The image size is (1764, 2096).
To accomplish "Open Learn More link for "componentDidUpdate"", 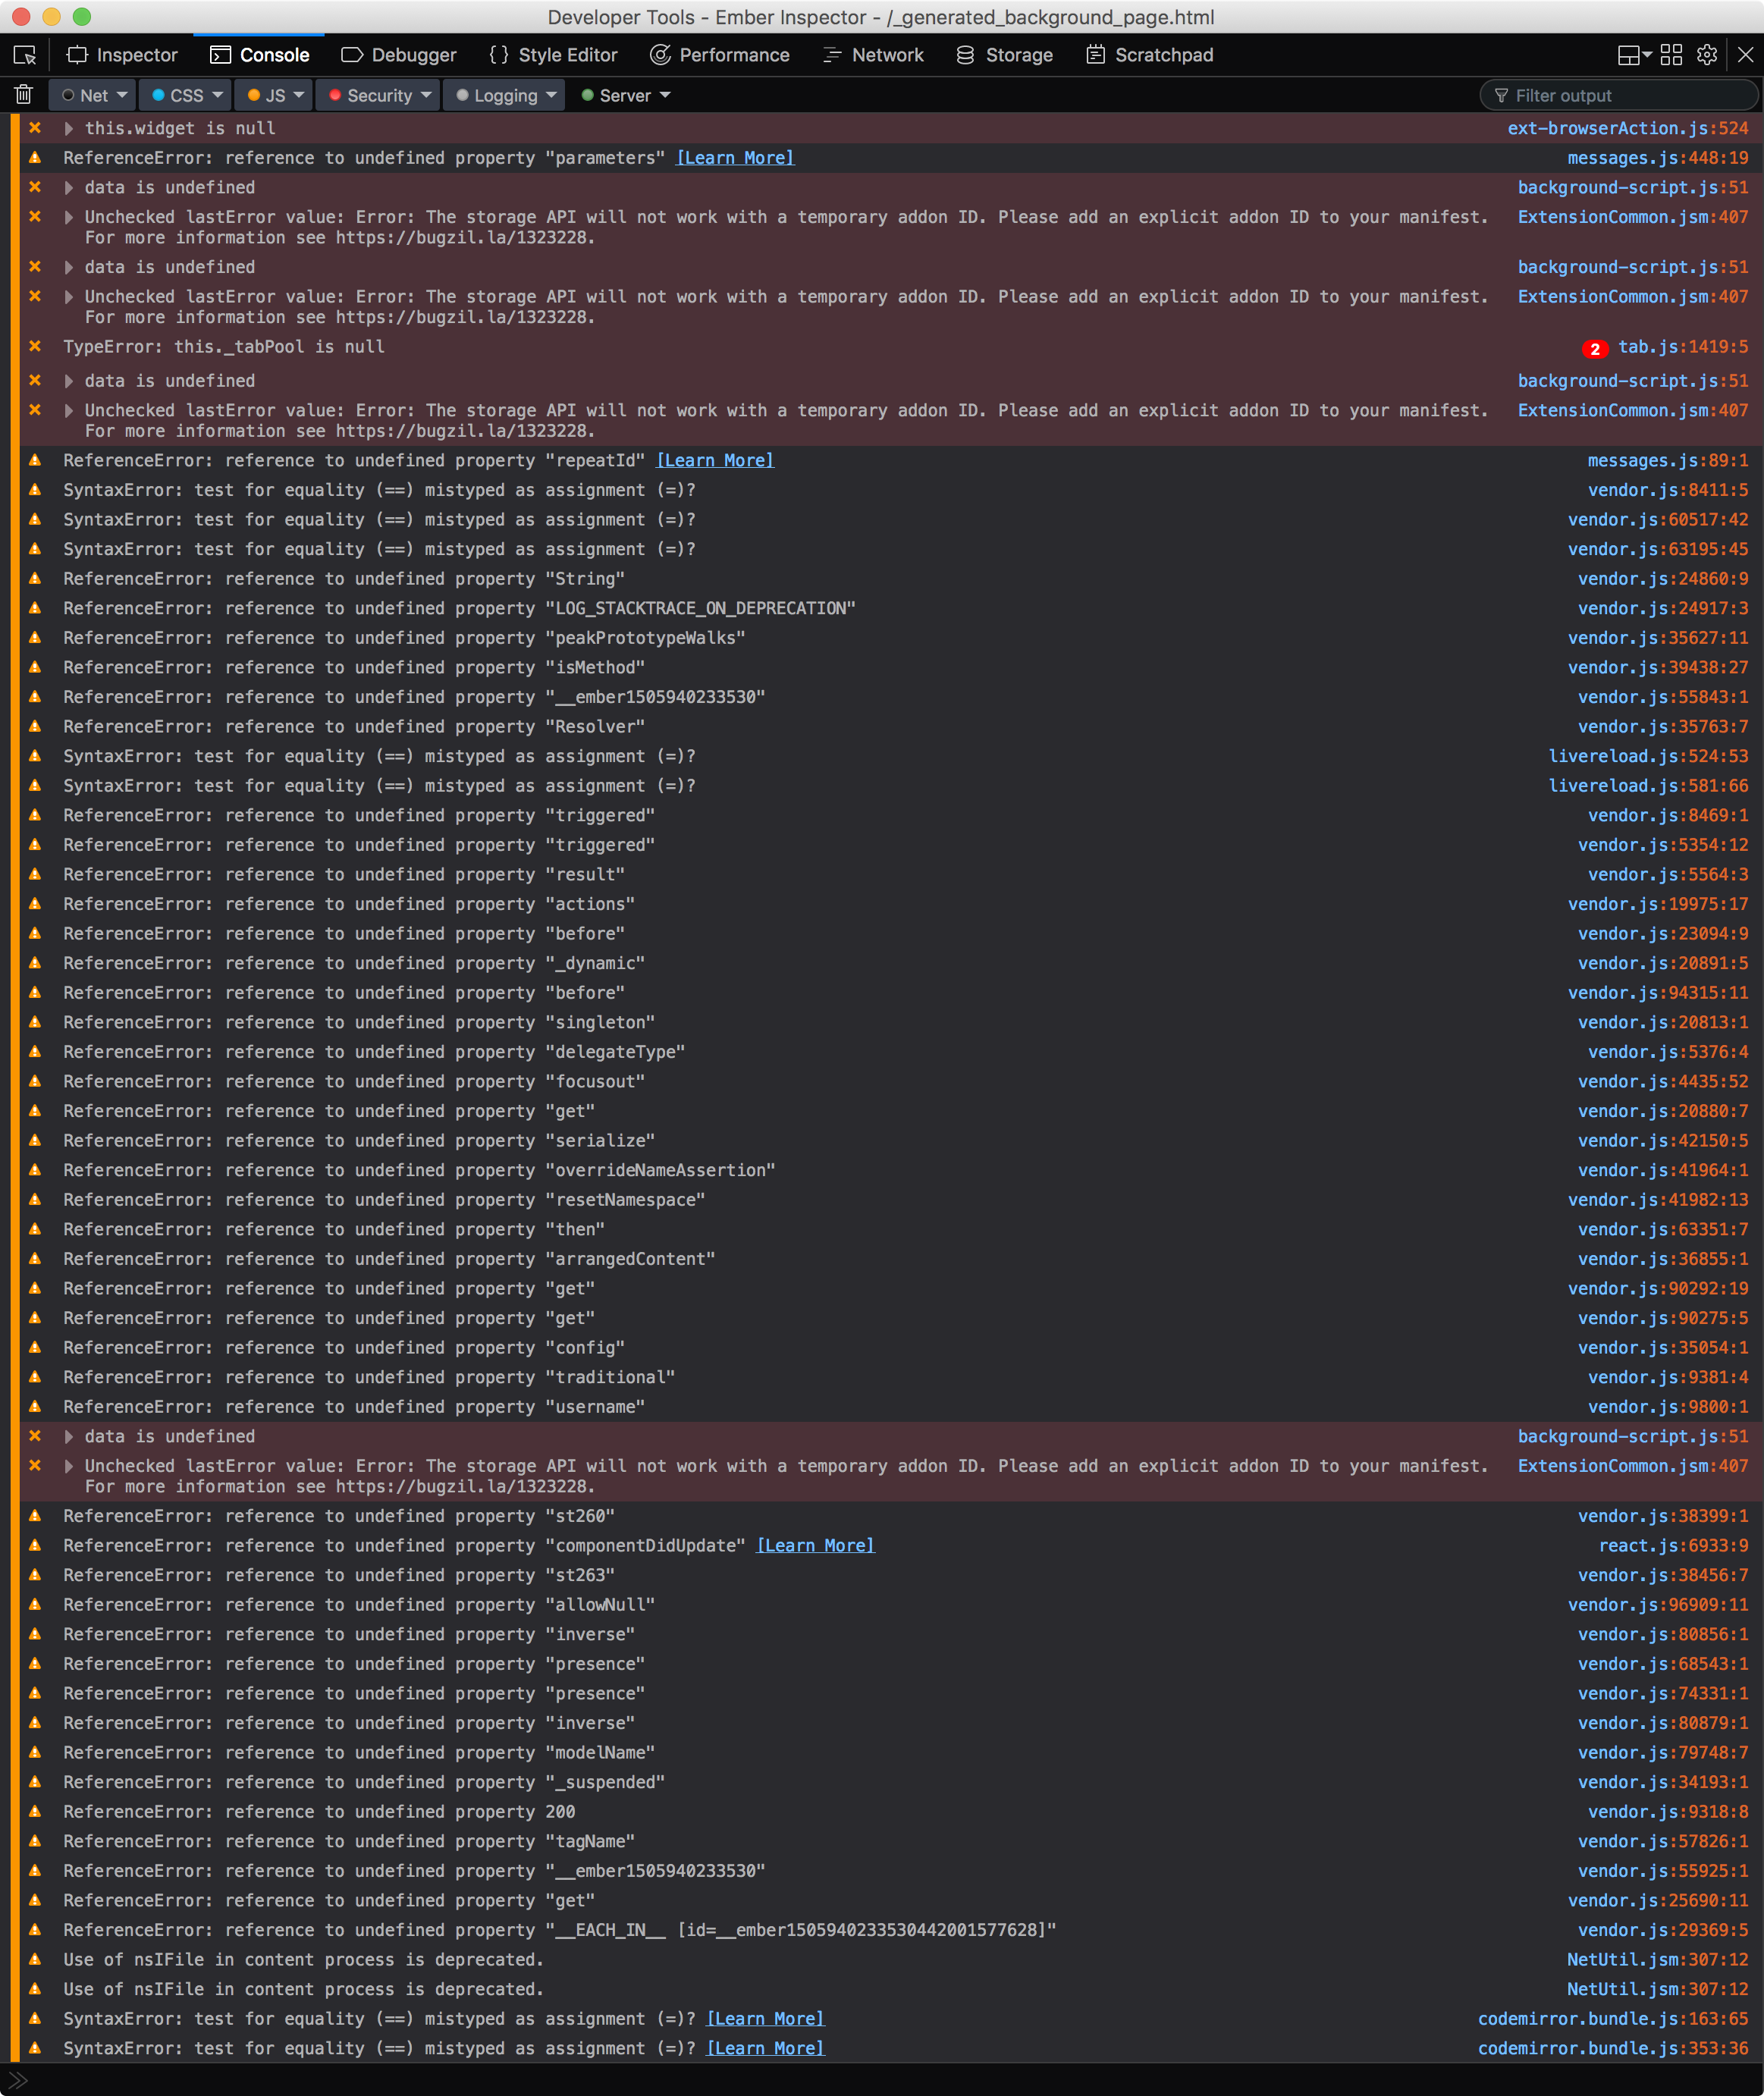I will (816, 1545).
